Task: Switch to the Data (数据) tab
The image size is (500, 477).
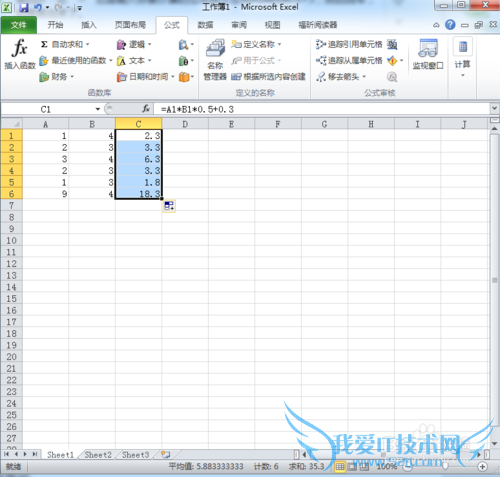Action: click(205, 25)
